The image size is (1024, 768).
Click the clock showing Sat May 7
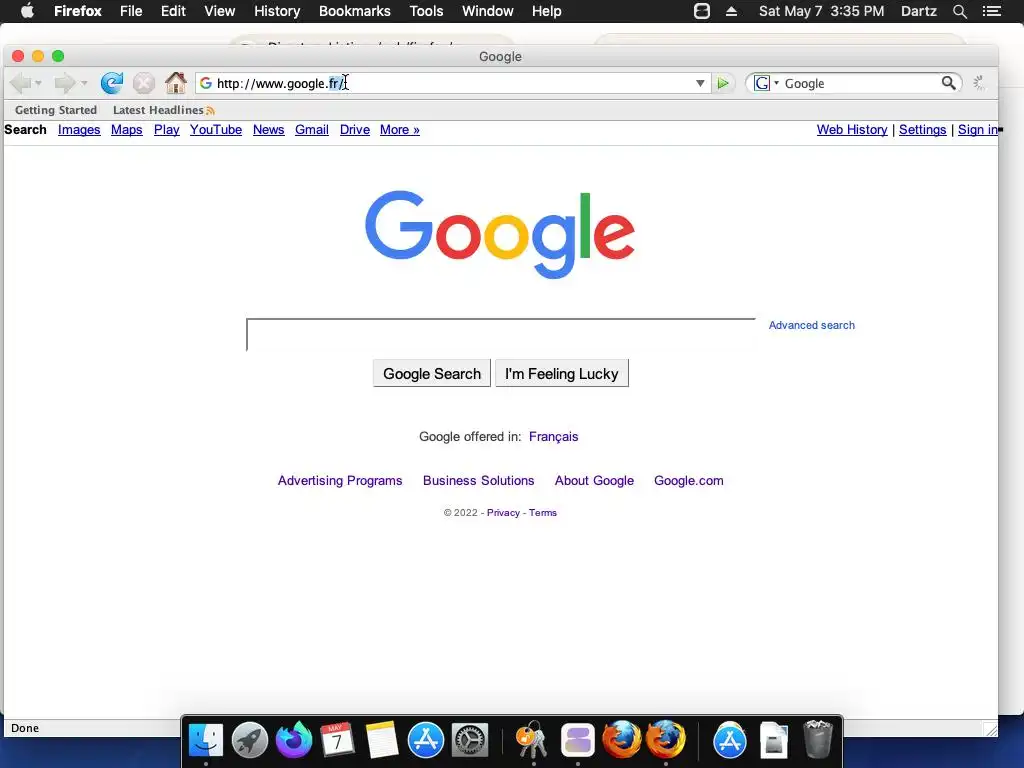coord(822,11)
